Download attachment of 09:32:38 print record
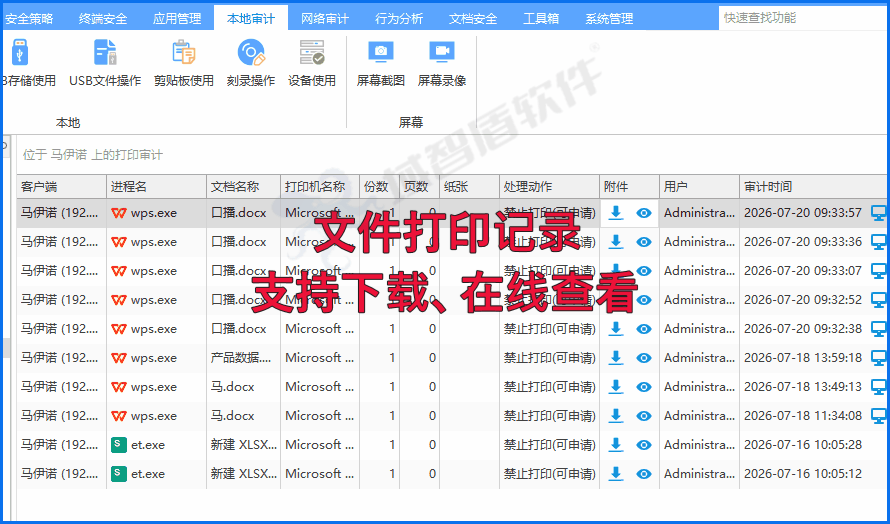The width and height of the screenshot is (890, 524). point(615,329)
